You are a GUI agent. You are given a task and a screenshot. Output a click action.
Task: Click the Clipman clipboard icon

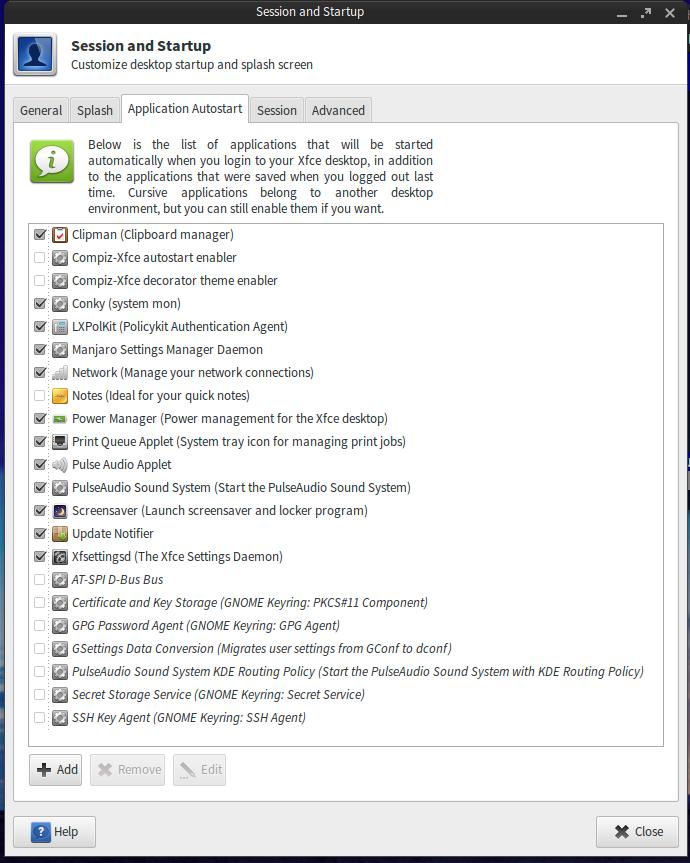(59, 234)
